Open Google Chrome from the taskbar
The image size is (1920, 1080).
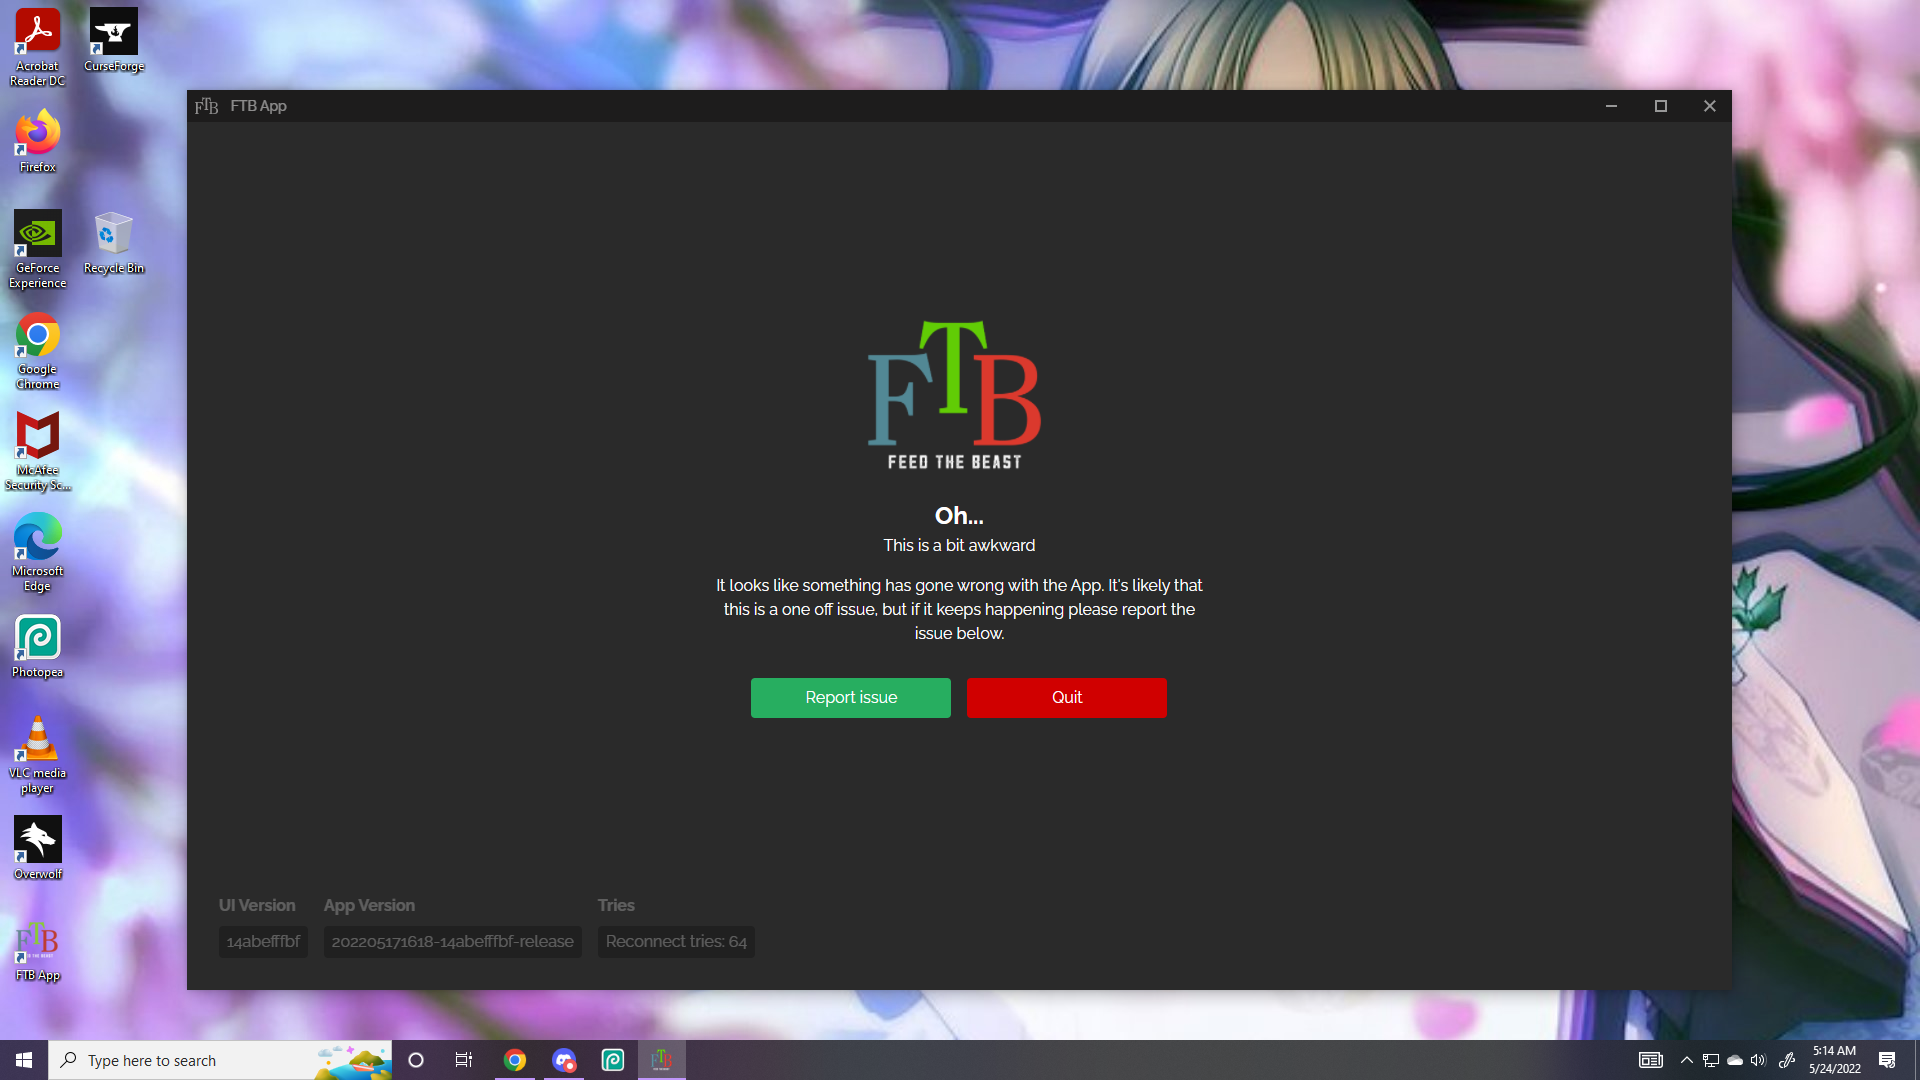coord(515,1059)
